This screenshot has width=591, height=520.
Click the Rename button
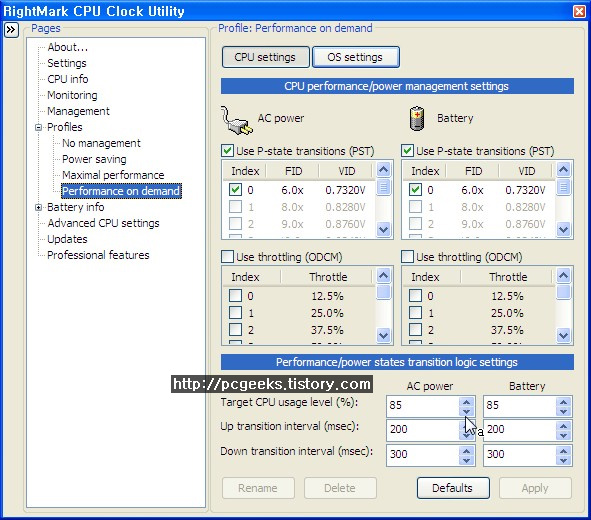coord(258,488)
